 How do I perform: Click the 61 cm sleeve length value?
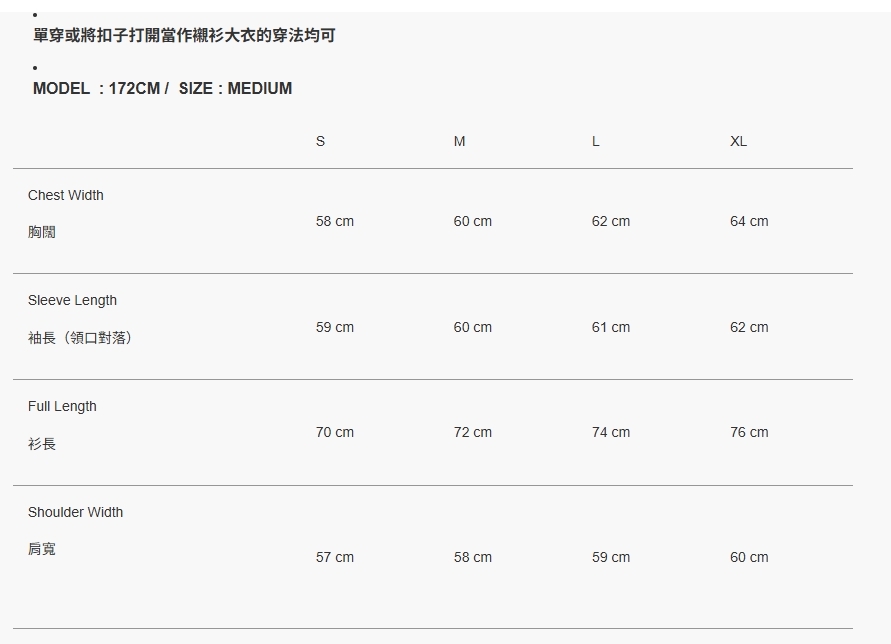611,327
